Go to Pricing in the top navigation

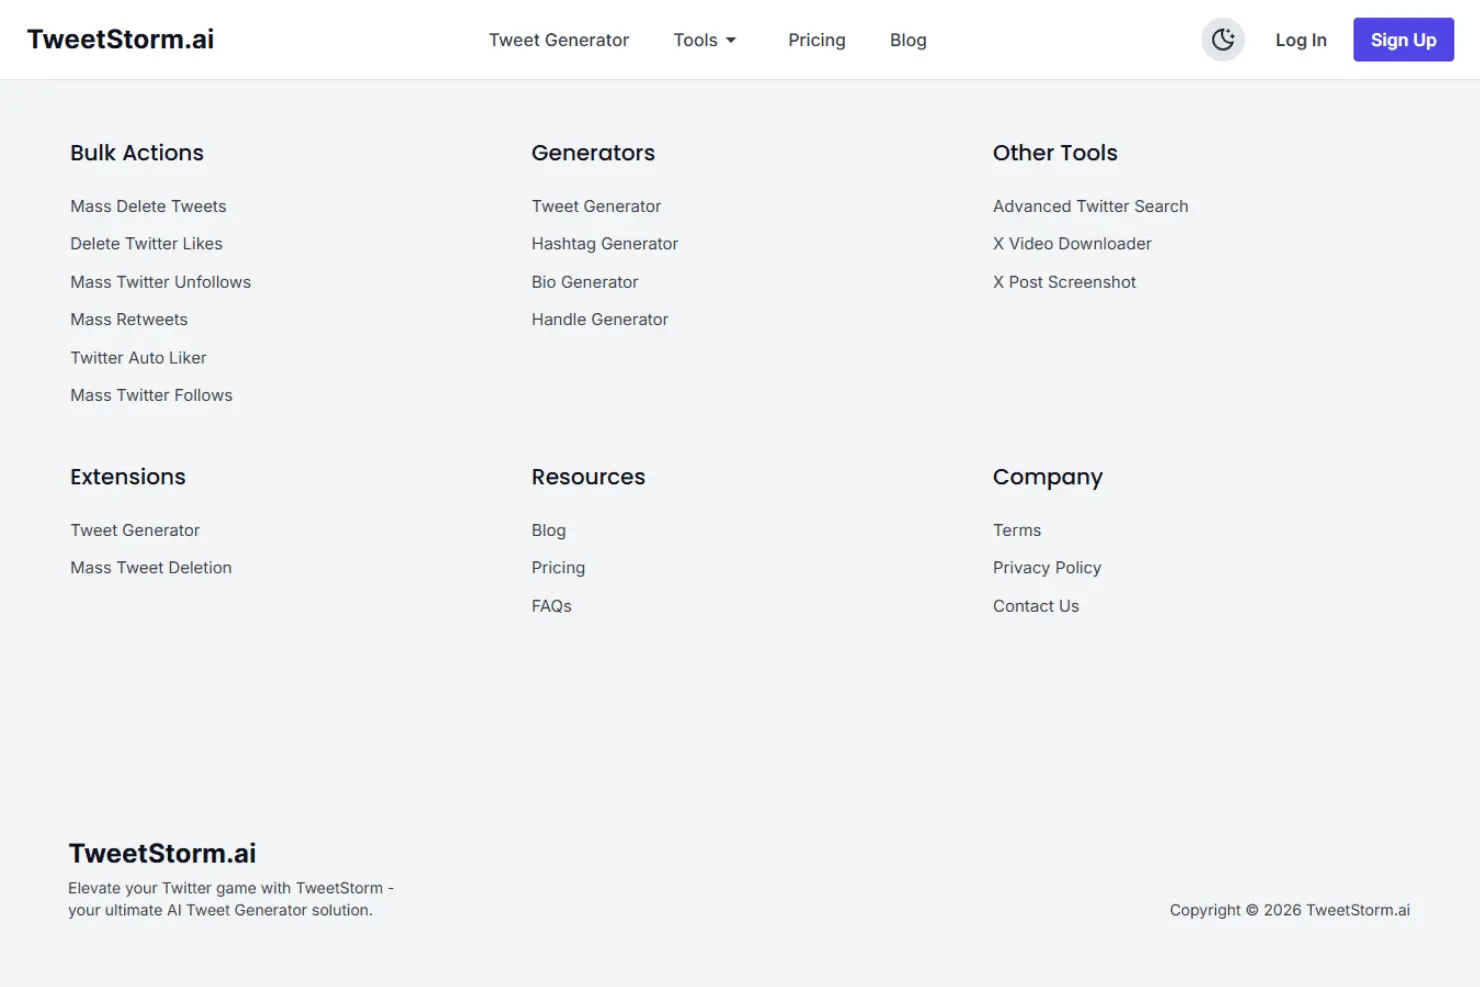click(816, 40)
